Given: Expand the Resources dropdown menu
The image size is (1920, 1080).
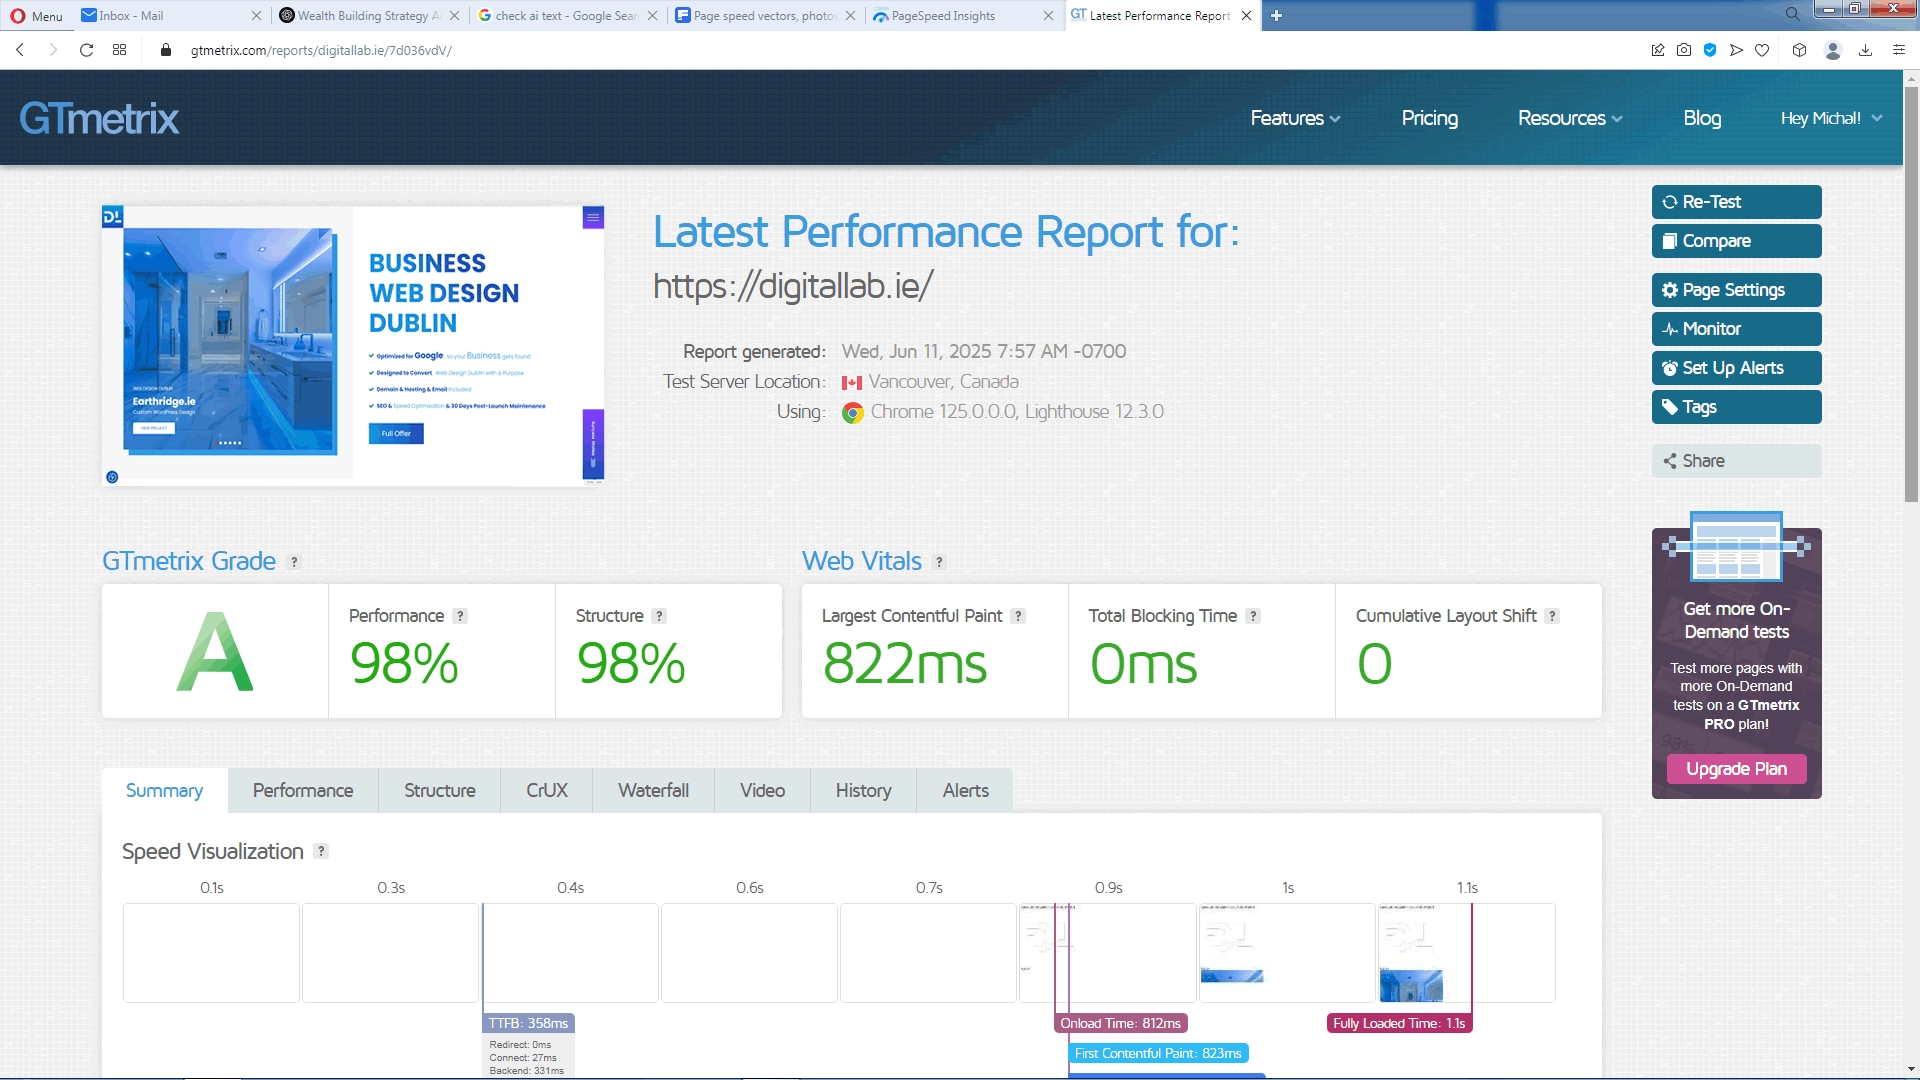Looking at the screenshot, I should (x=1570, y=118).
